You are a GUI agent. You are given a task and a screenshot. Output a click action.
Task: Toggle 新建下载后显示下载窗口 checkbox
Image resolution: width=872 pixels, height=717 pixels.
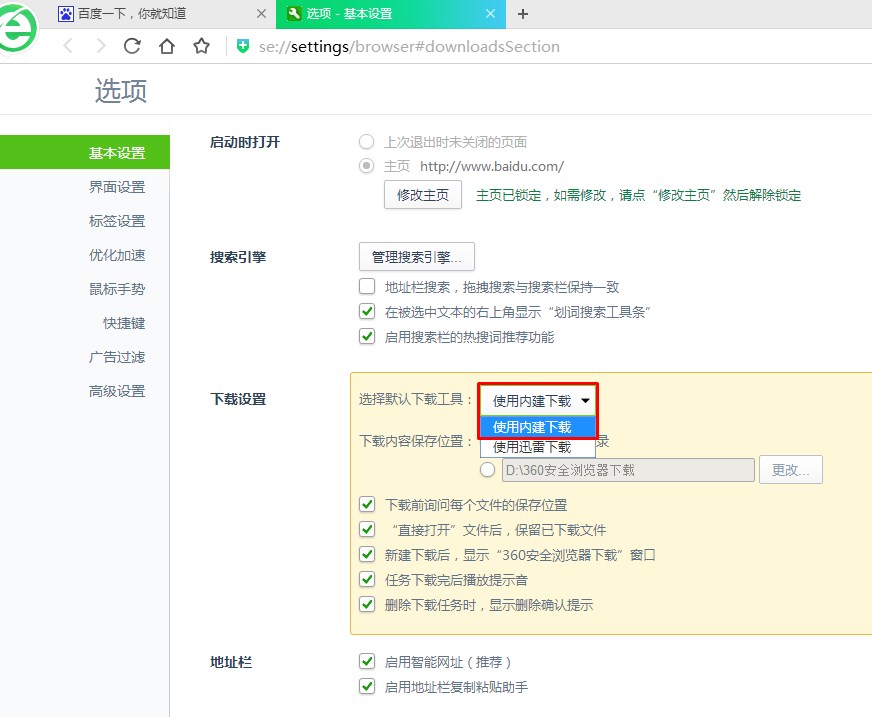coord(367,555)
